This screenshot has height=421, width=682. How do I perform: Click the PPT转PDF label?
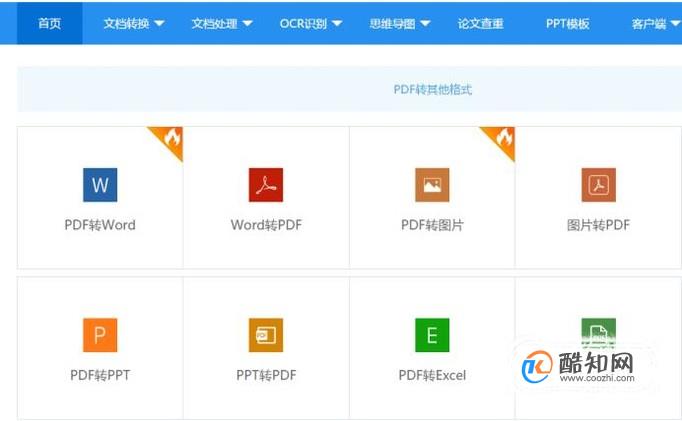coord(266,375)
